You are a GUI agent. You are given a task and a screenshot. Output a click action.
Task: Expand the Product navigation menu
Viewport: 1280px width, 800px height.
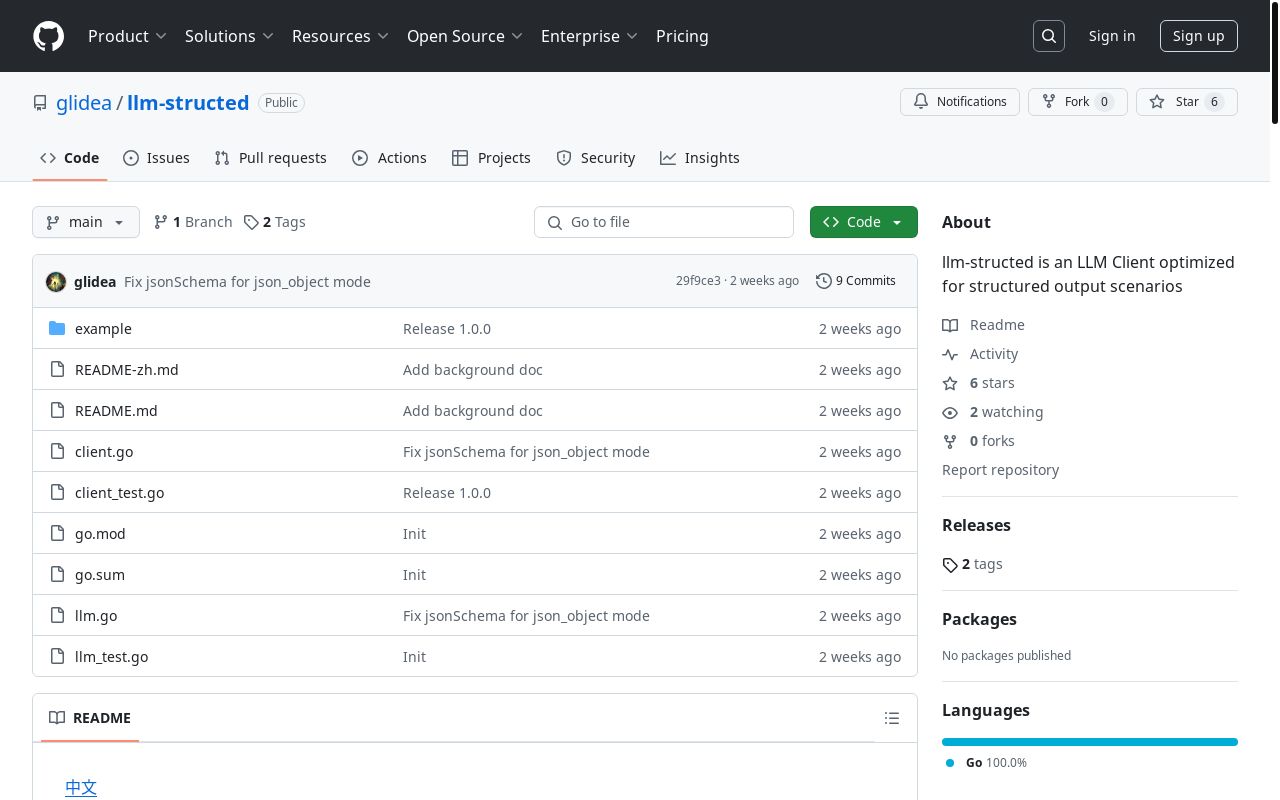click(x=127, y=36)
